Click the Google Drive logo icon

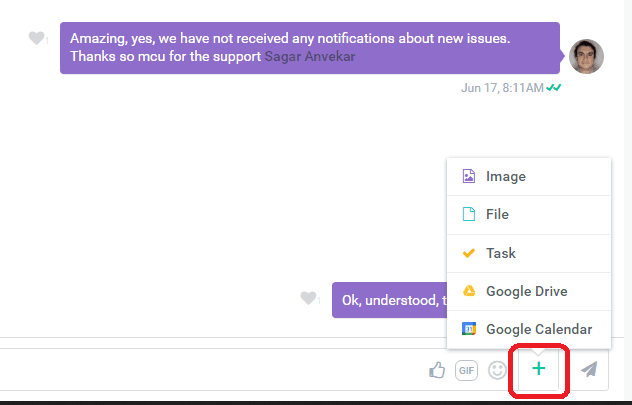[x=468, y=291]
